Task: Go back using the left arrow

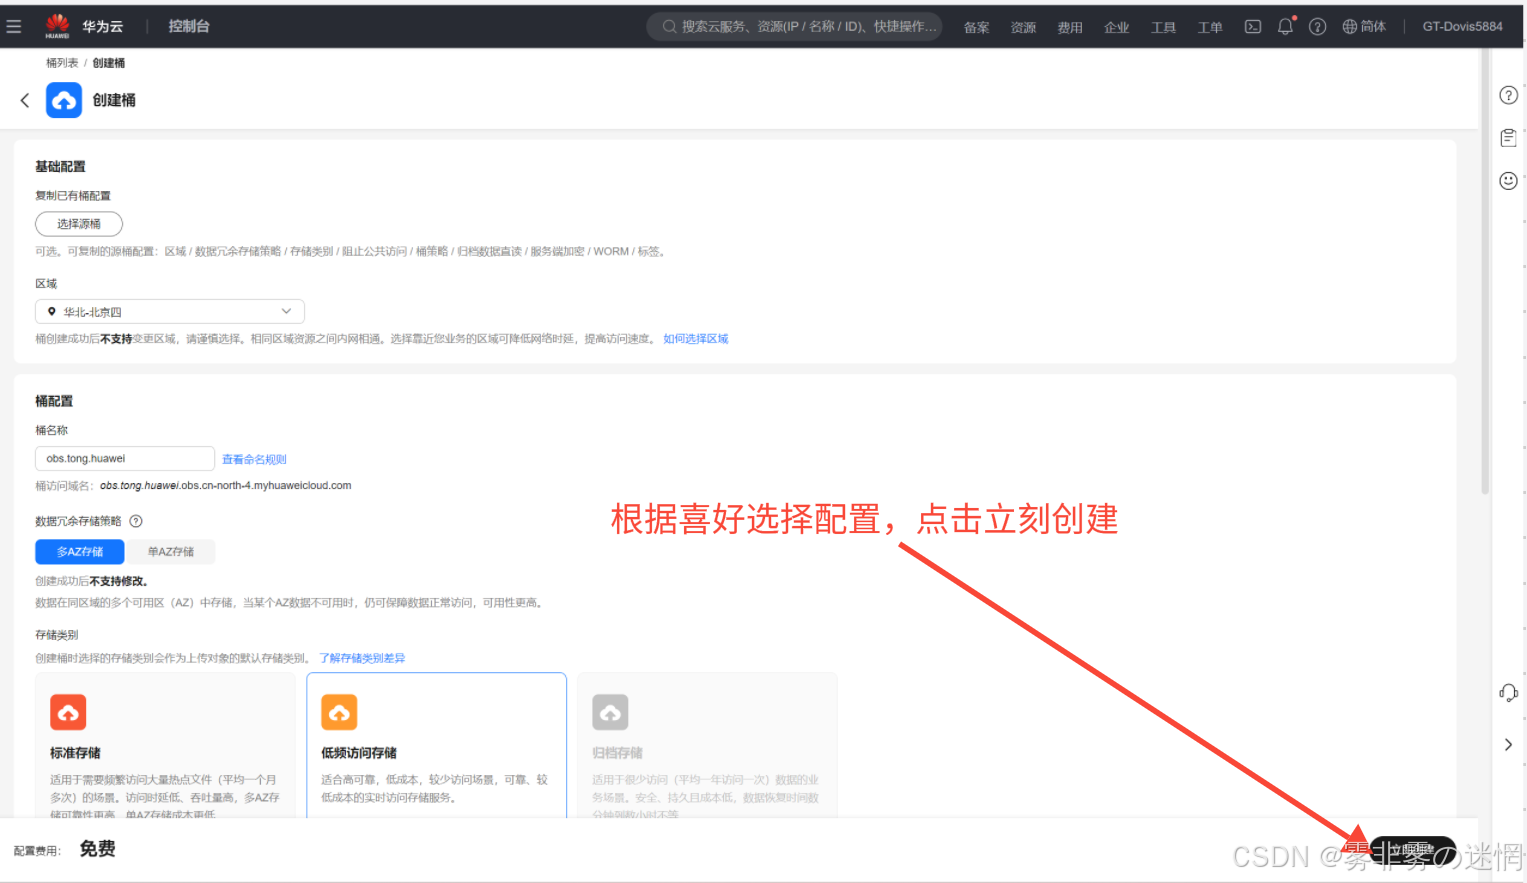Action: tap(25, 100)
